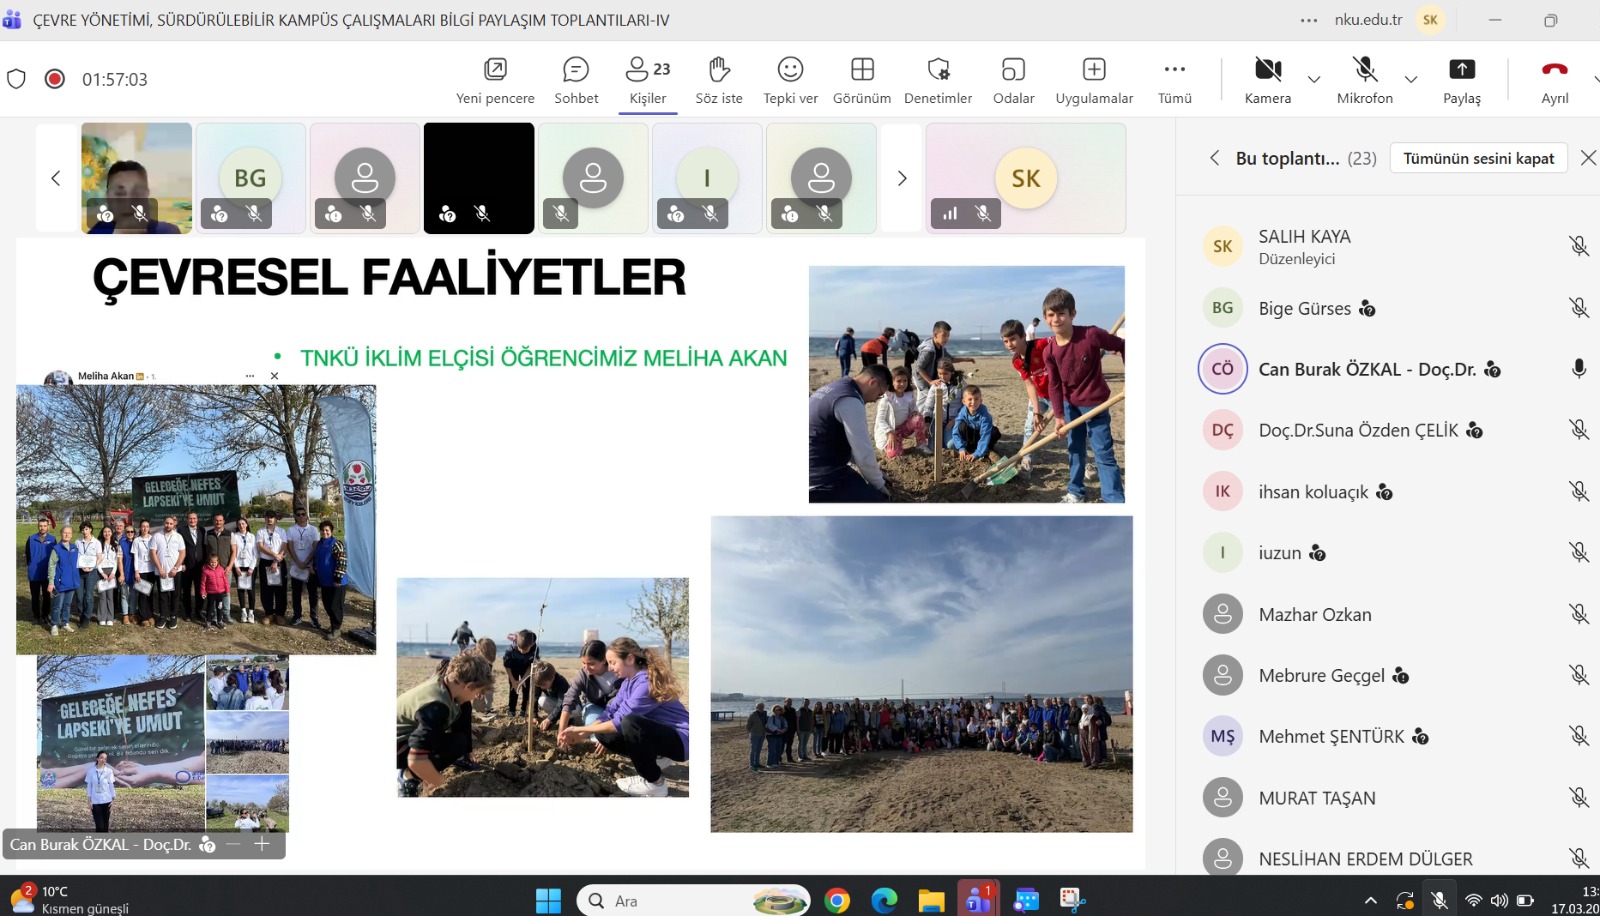Image resolution: width=1600 pixels, height=916 pixels.
Task: Open the Denetimler controls menu
Action: tap(938, 80)
